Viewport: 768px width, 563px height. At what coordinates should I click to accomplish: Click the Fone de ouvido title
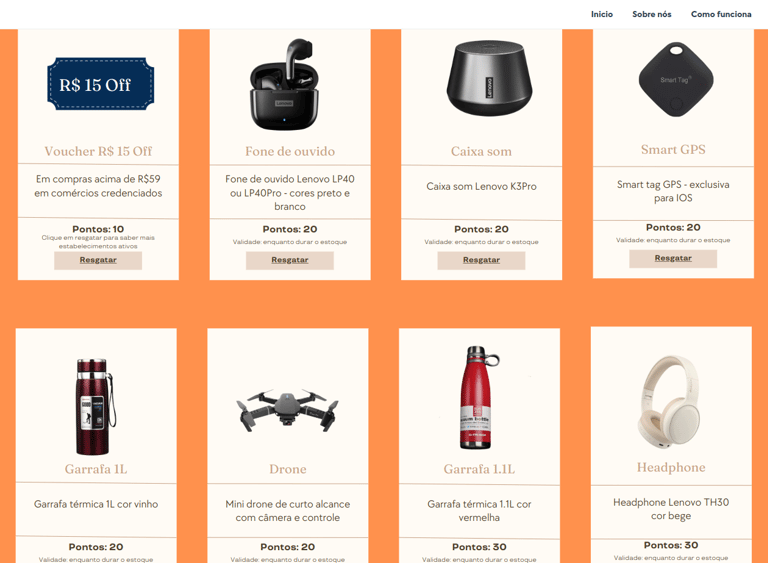pyautogui.click(x=290, y=151)
